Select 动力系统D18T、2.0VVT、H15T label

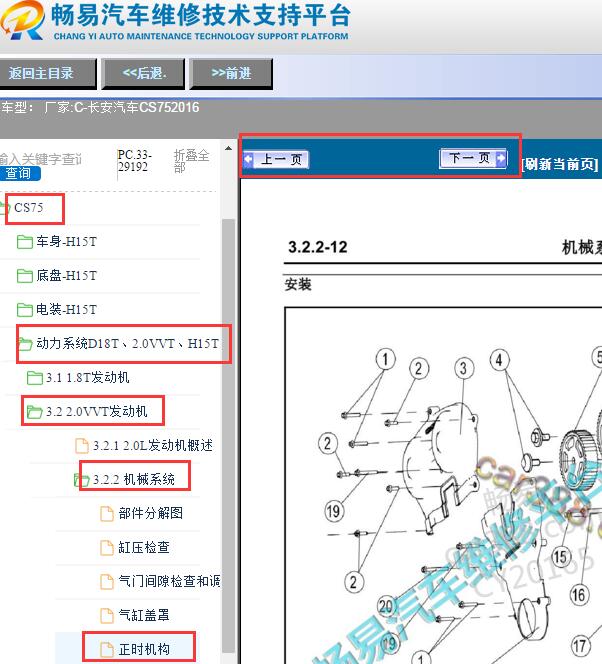(127, 343)
